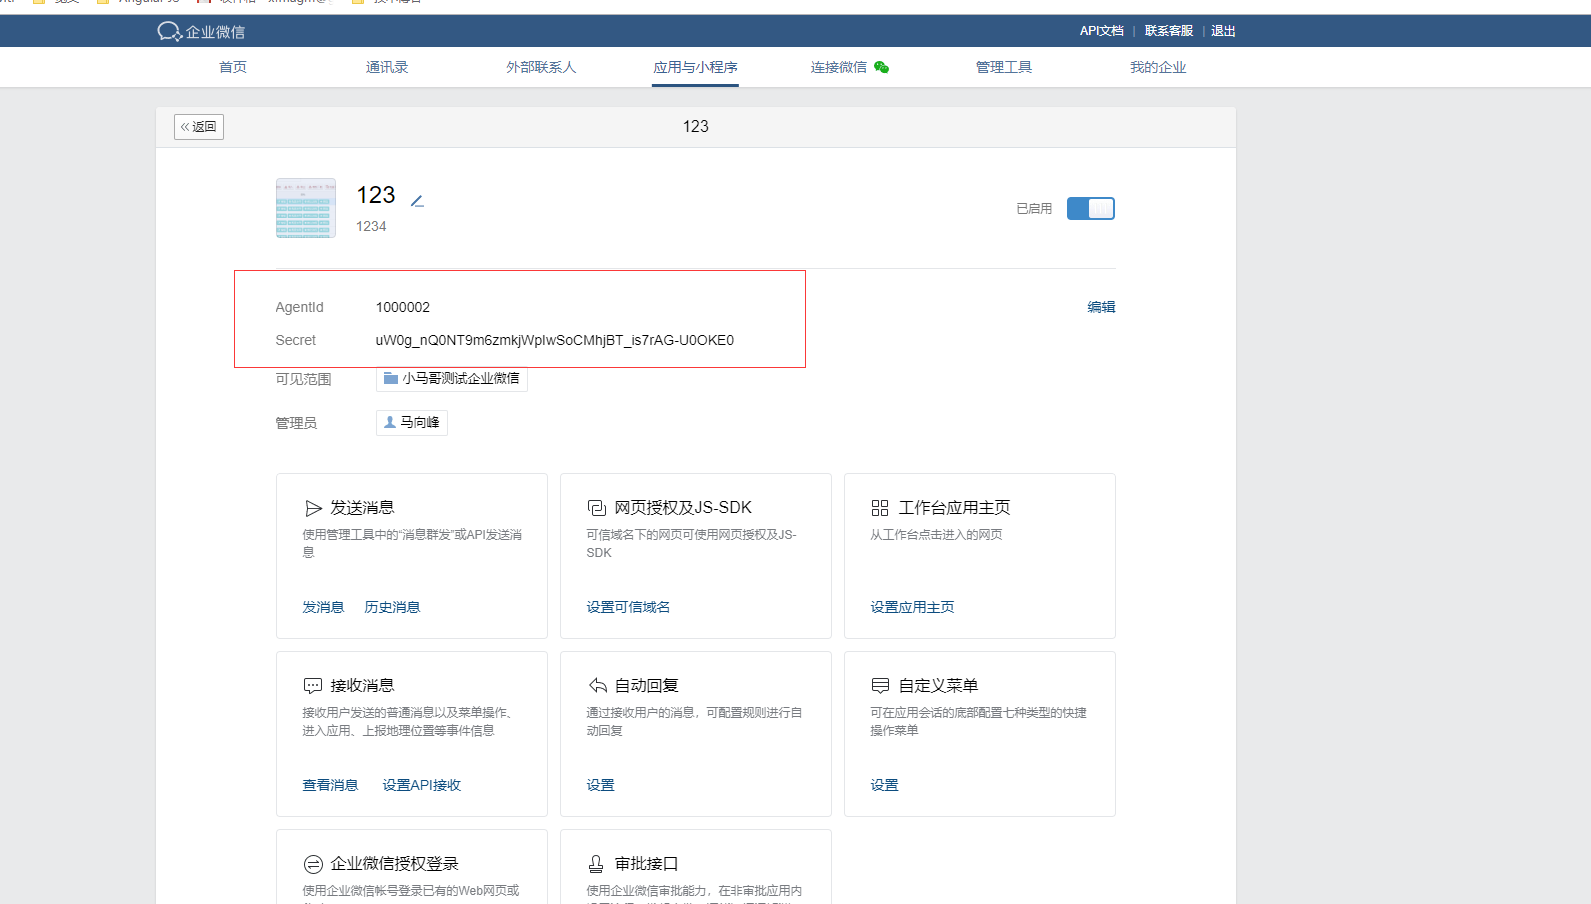Click the app description 1234
This screenshot has height=904, width=1591.
click(371, 226)
